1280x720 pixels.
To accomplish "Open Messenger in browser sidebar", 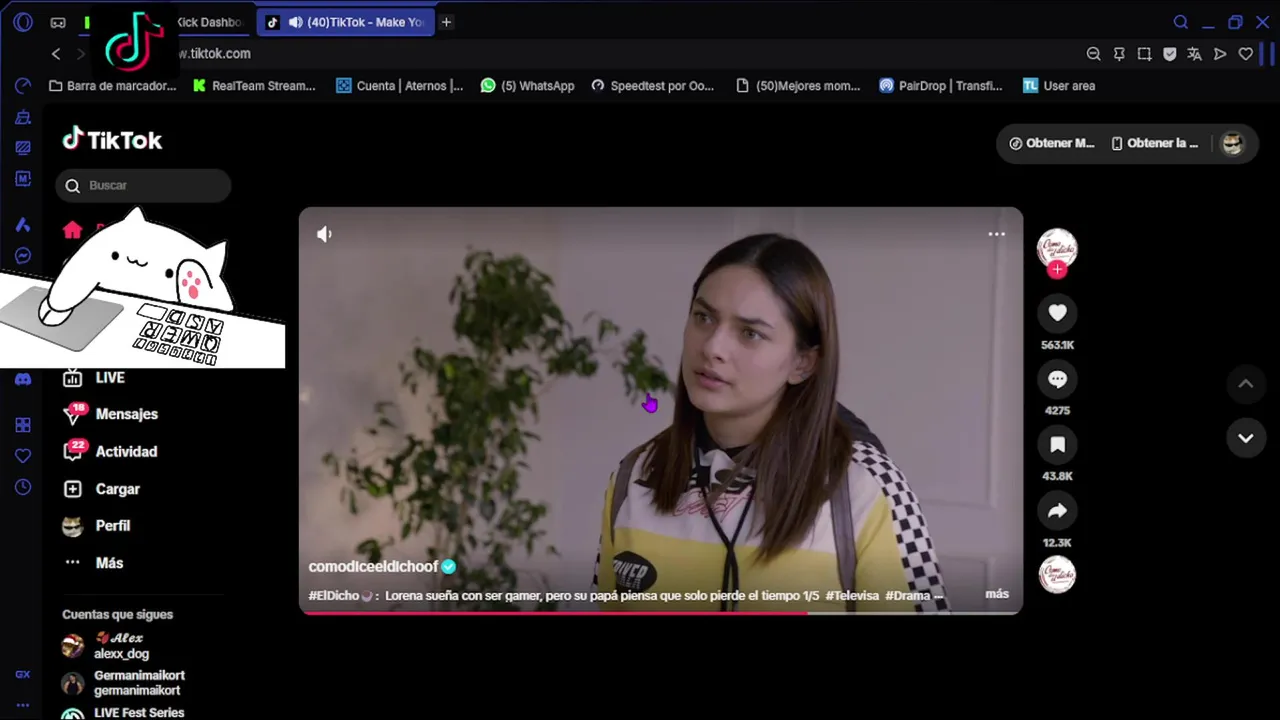I will (x=23, y=256).
